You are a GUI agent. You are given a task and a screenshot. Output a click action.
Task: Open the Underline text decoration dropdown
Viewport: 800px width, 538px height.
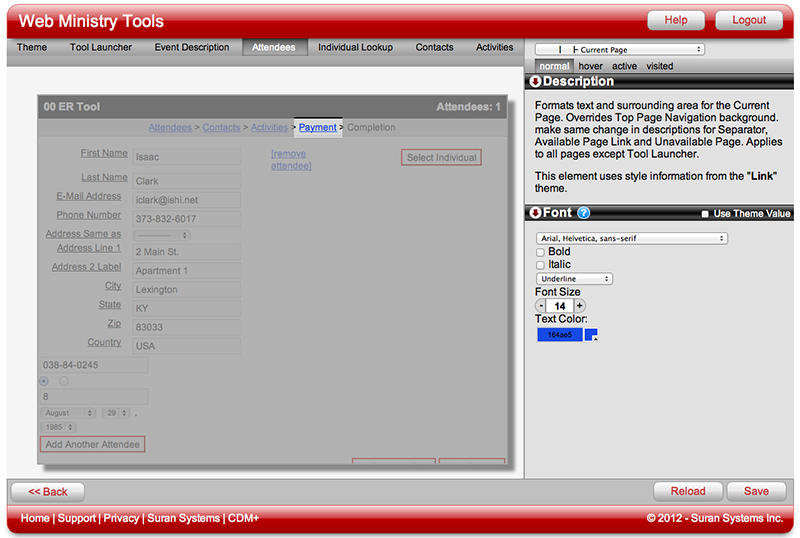tap(574, 279)
